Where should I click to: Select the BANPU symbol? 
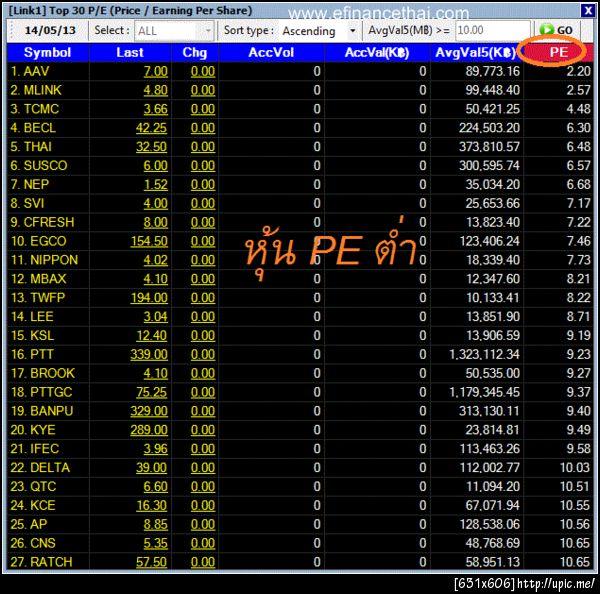tap(52, 411)
